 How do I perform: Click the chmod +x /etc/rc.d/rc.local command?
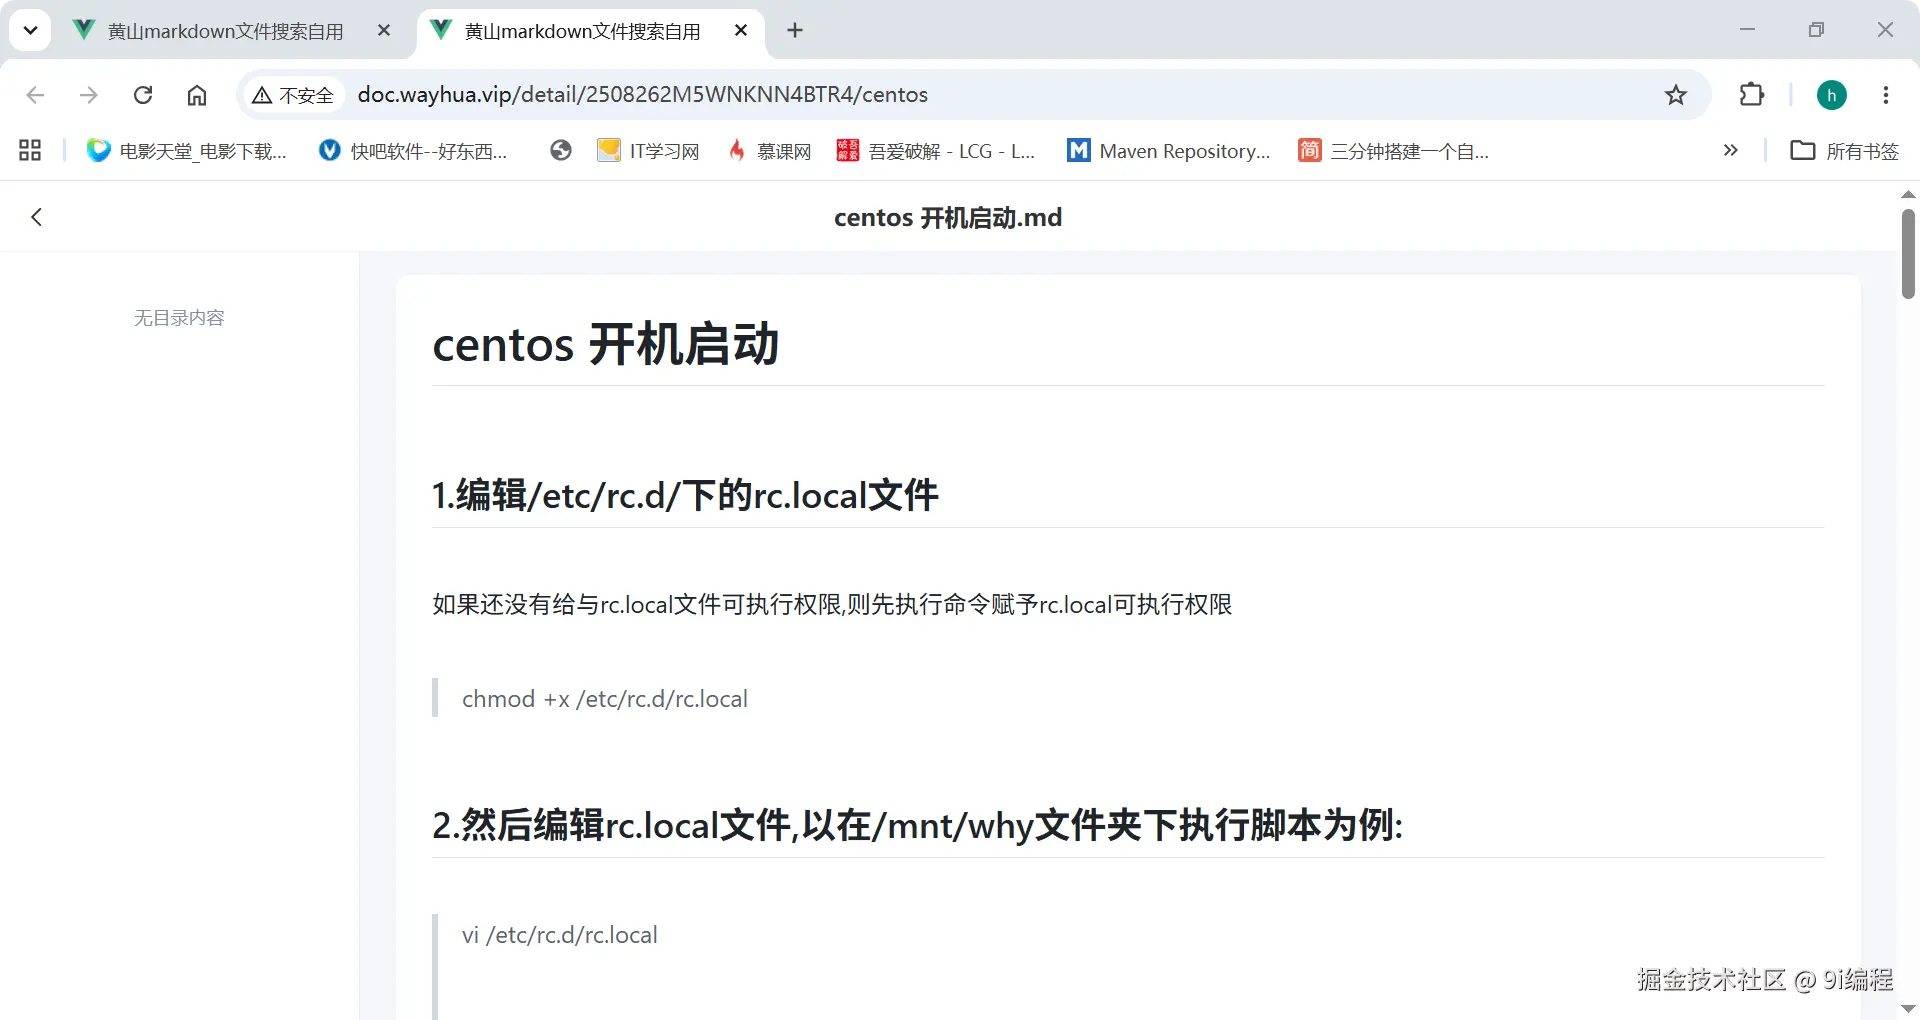(605, 699)
